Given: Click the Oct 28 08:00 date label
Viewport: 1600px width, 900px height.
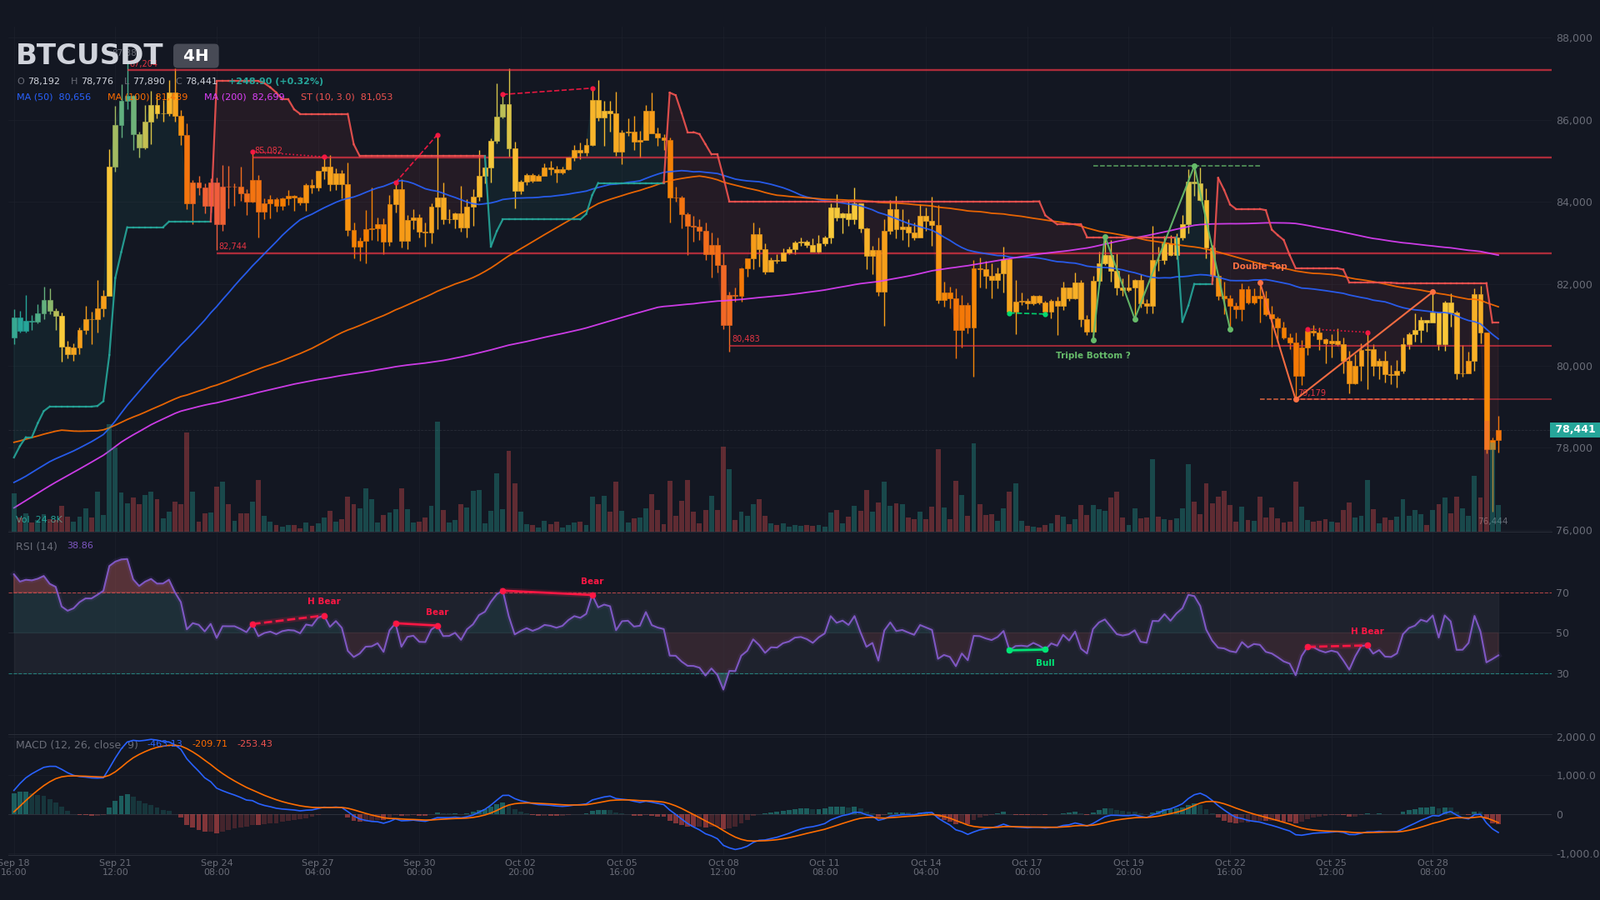Looking at the screenshot, I should 1432,867.
